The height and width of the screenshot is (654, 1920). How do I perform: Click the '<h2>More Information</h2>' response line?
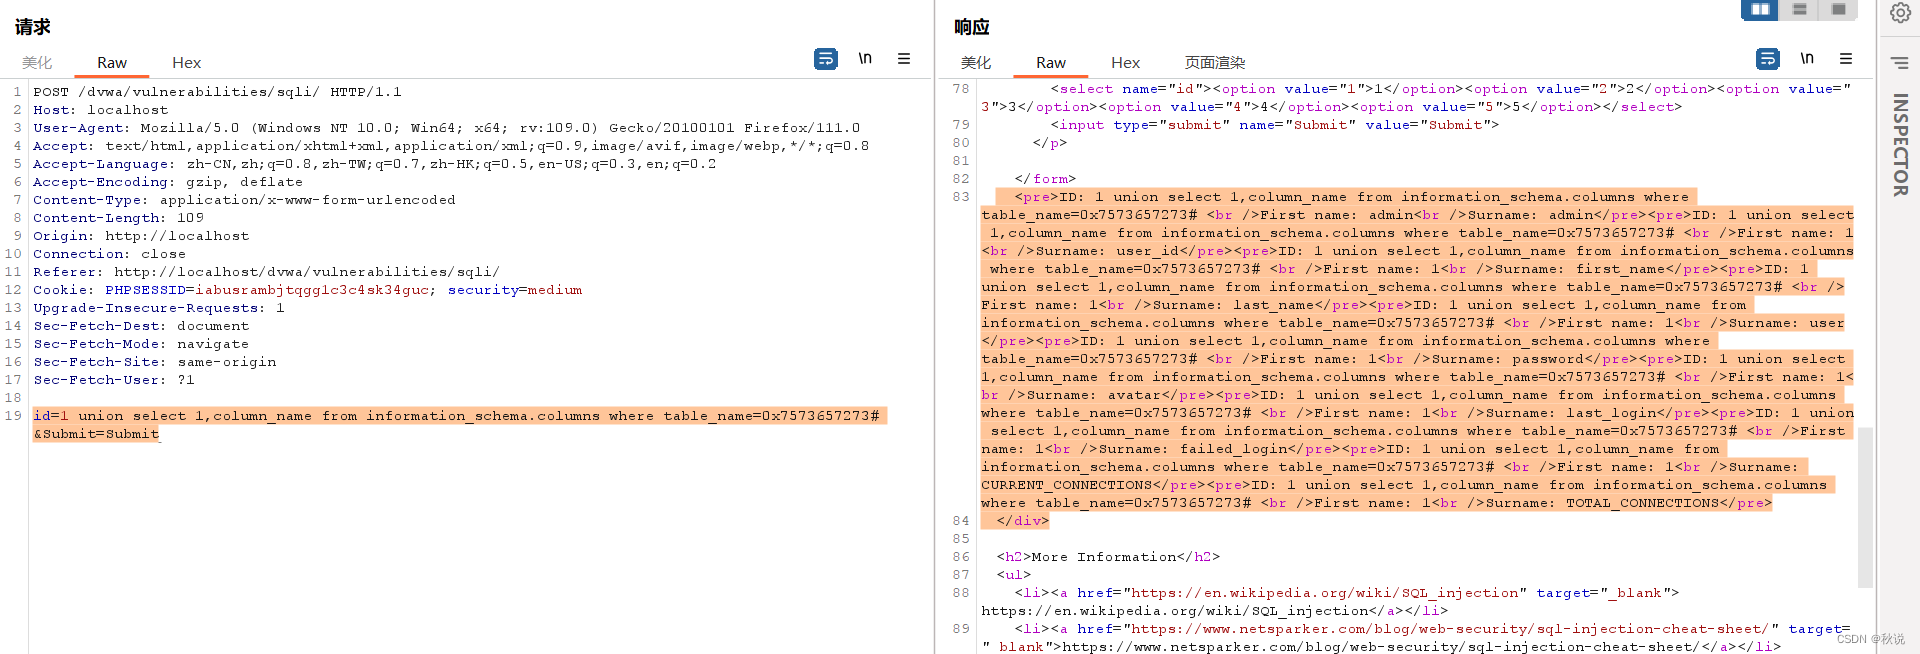pyautogui.click(x=1108, y=557)
